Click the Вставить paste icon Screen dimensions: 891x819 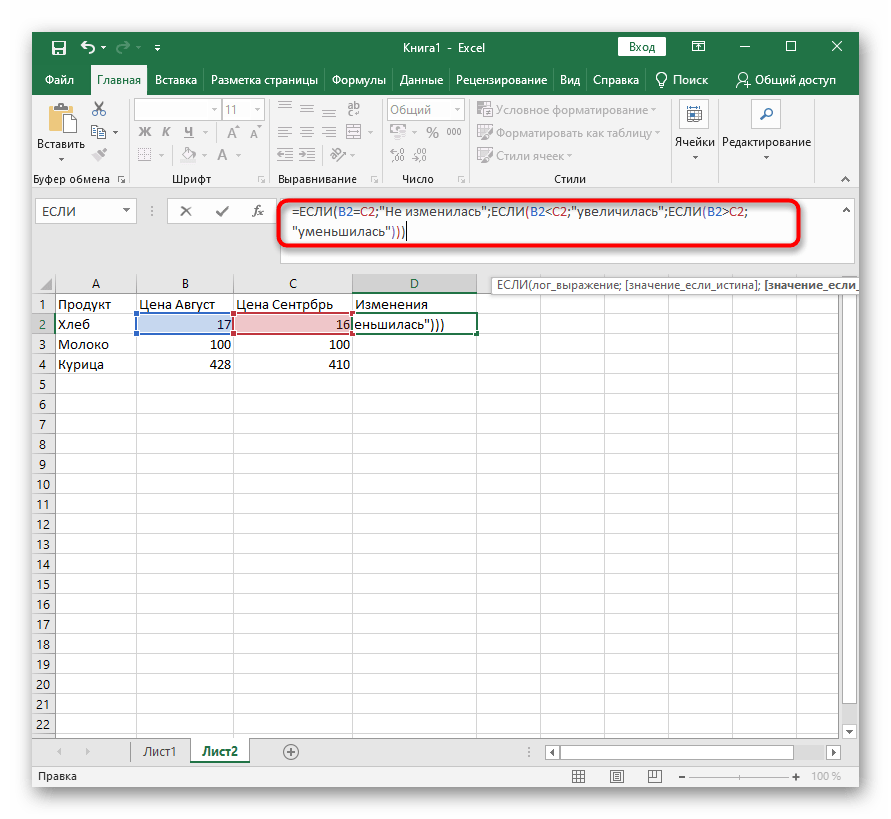pyautogui.click(x=61, y=119)
